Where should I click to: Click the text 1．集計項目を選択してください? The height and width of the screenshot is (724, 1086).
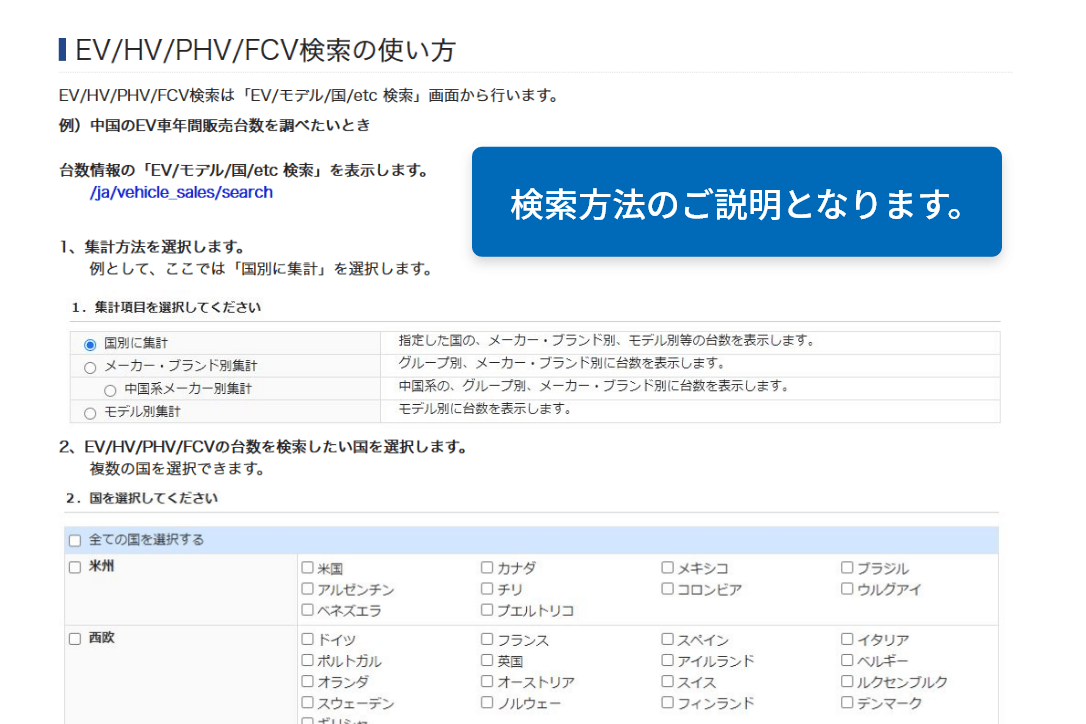(166, 308)
